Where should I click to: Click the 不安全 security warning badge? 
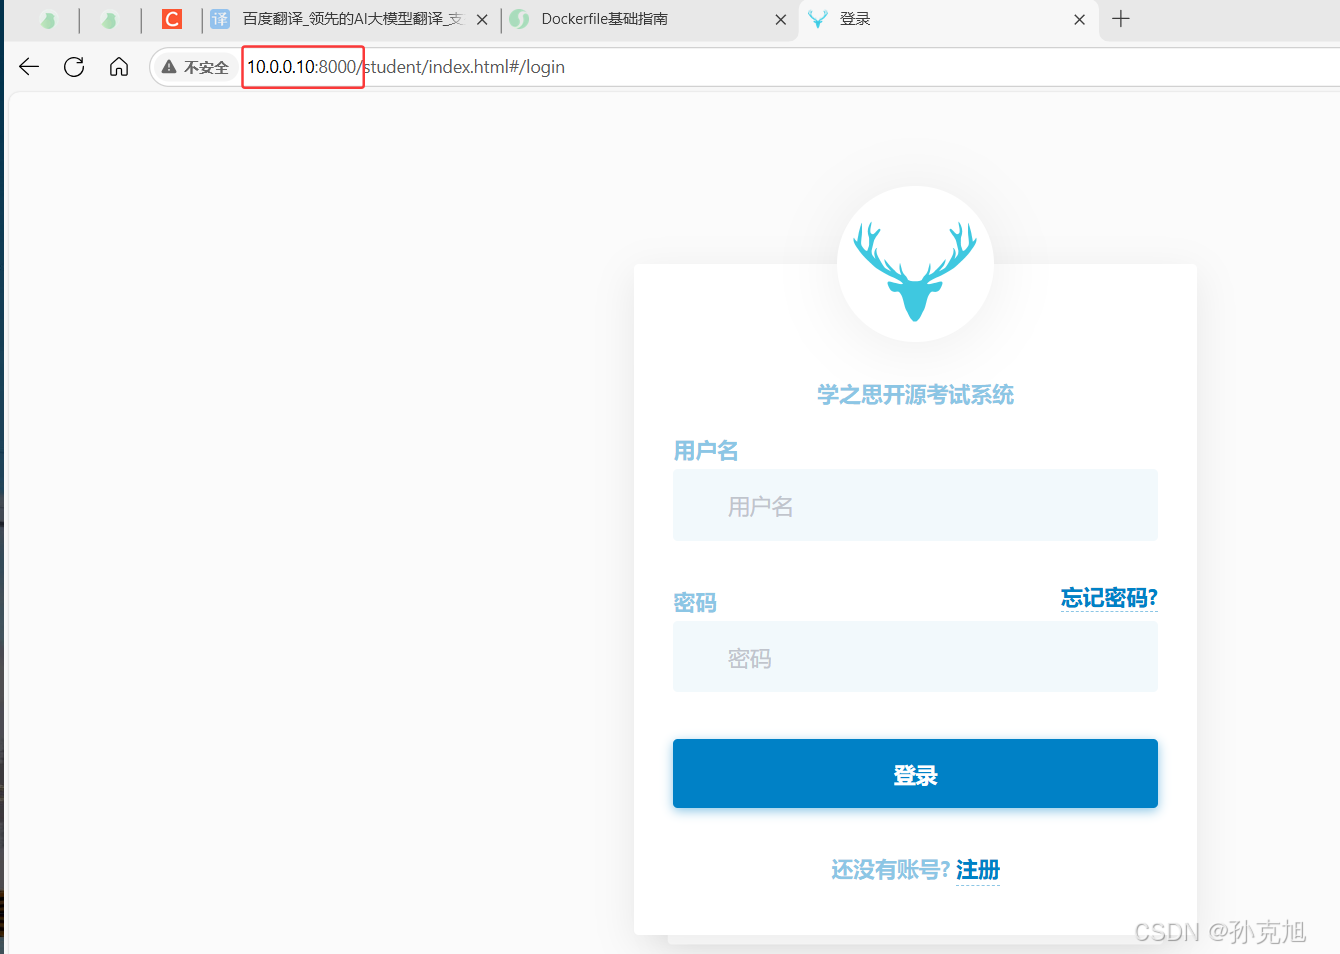coord(196,67)
